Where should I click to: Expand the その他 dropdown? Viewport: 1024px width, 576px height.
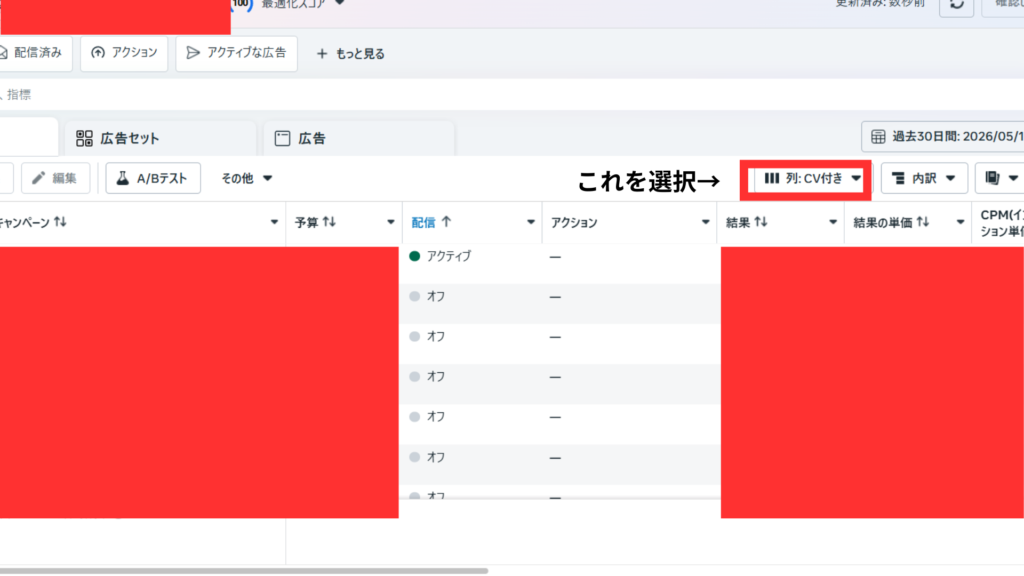point(246,178)
